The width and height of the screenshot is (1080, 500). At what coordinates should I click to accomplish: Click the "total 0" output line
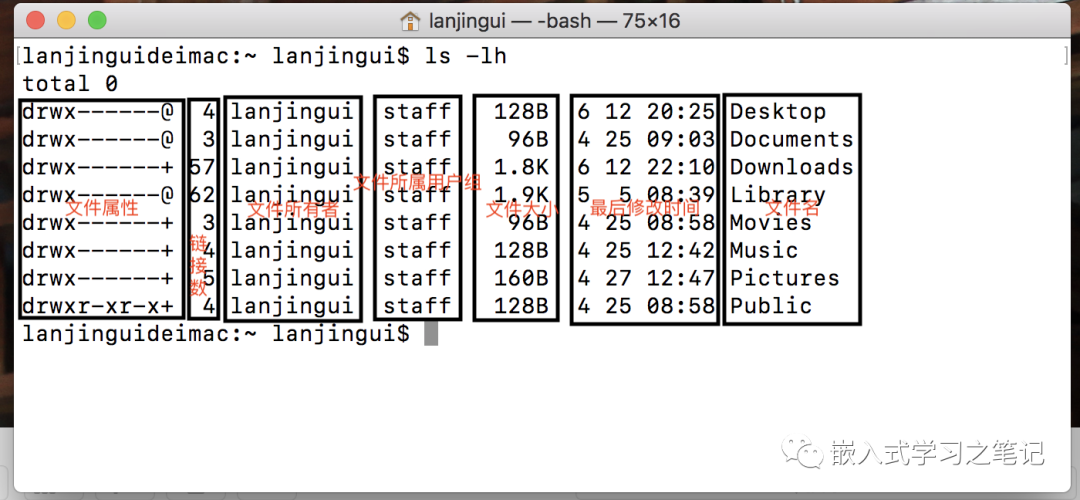pyautogui.click(x=70, y=84)
